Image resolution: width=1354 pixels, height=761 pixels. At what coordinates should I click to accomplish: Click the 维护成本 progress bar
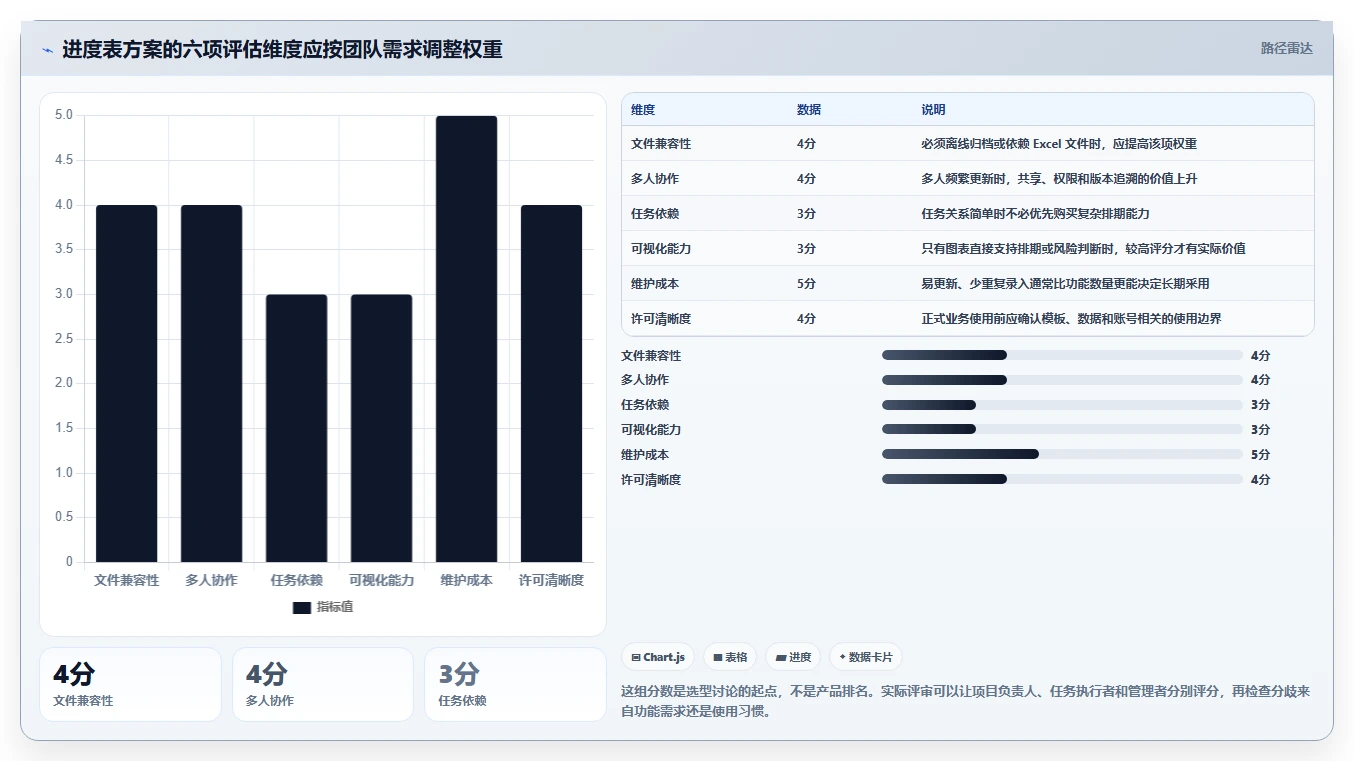click(x=1062, y=454)
